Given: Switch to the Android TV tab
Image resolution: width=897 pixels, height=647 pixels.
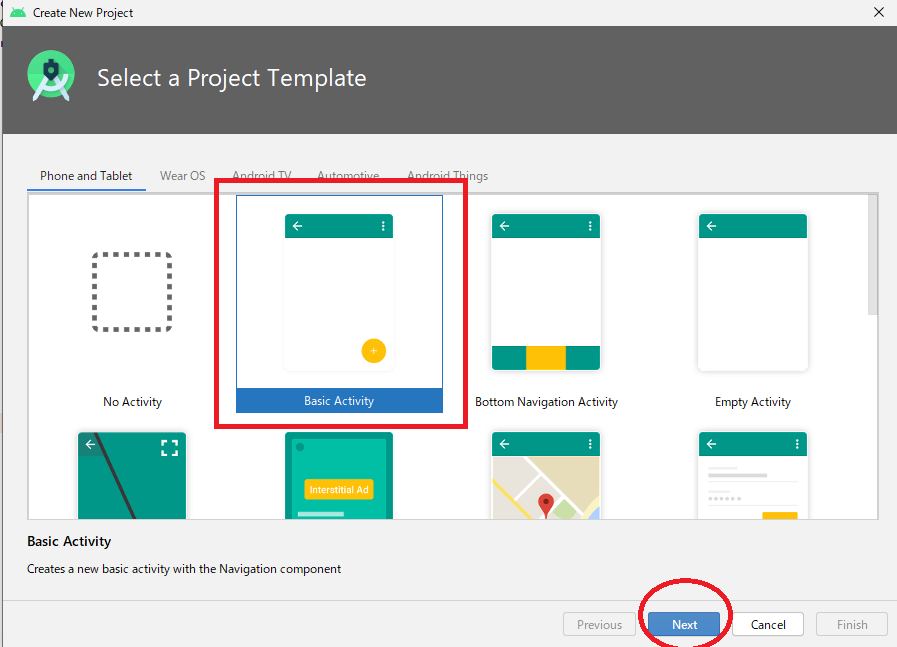Looking at the screenshot, I should (x=262, y=175).
